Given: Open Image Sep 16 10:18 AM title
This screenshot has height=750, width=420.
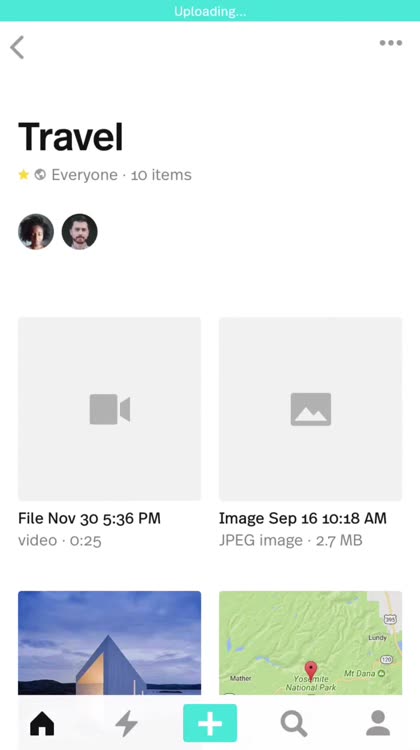Looking at the screenshot, I should click(x=303, y=518).
